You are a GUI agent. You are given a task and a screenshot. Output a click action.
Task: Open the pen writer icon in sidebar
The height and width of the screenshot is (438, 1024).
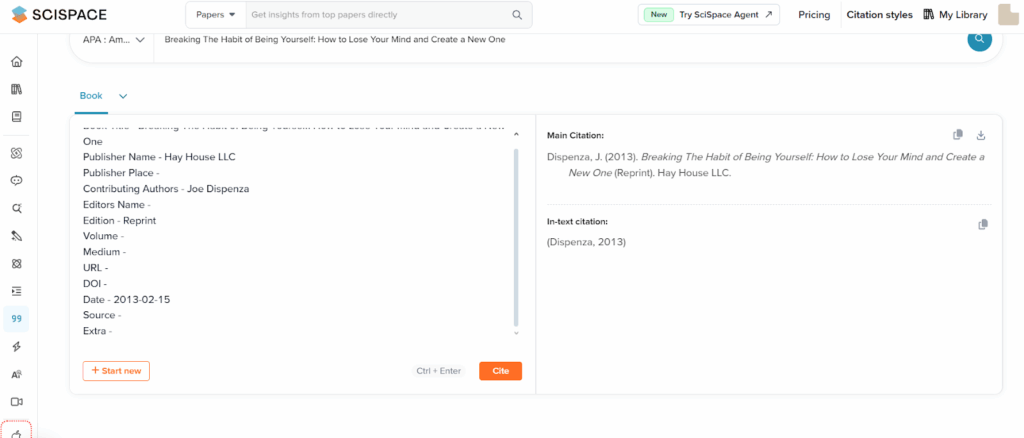point(17,236)
